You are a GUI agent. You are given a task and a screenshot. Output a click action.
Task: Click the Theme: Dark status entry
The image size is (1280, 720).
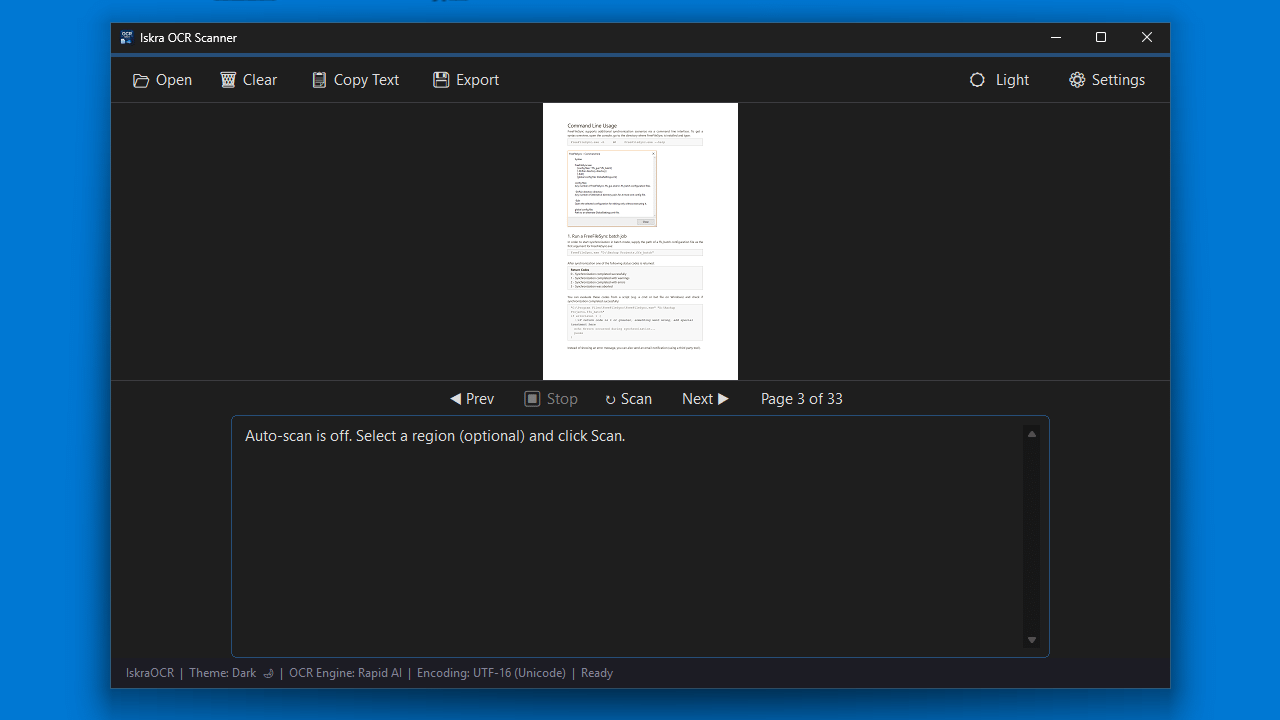(x=223, y=673)
